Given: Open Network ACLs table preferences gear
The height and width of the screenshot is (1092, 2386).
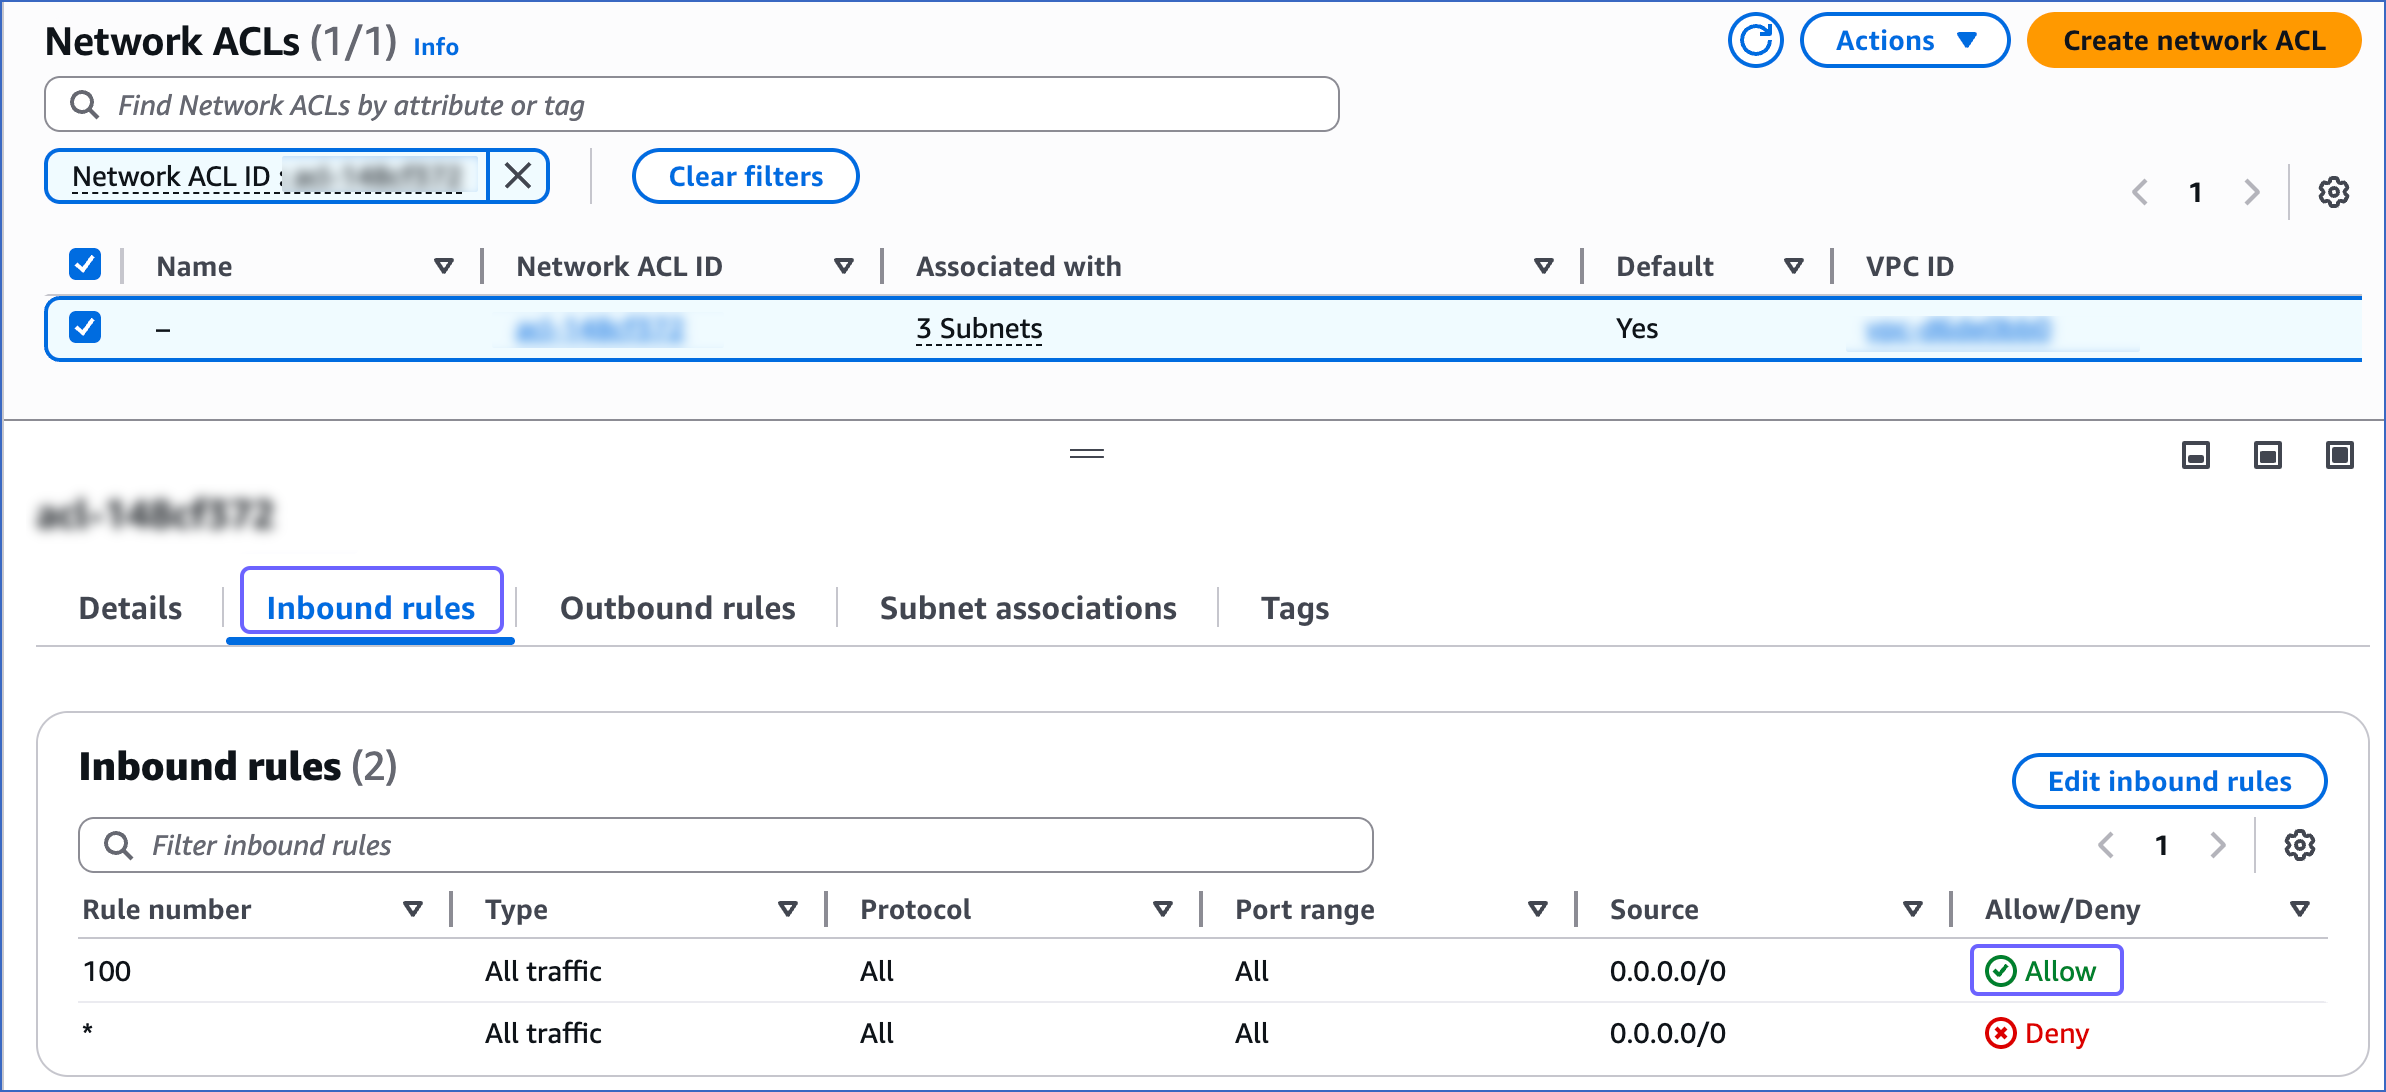Looking at the screenshot, I should click(x=2334, y=192).
